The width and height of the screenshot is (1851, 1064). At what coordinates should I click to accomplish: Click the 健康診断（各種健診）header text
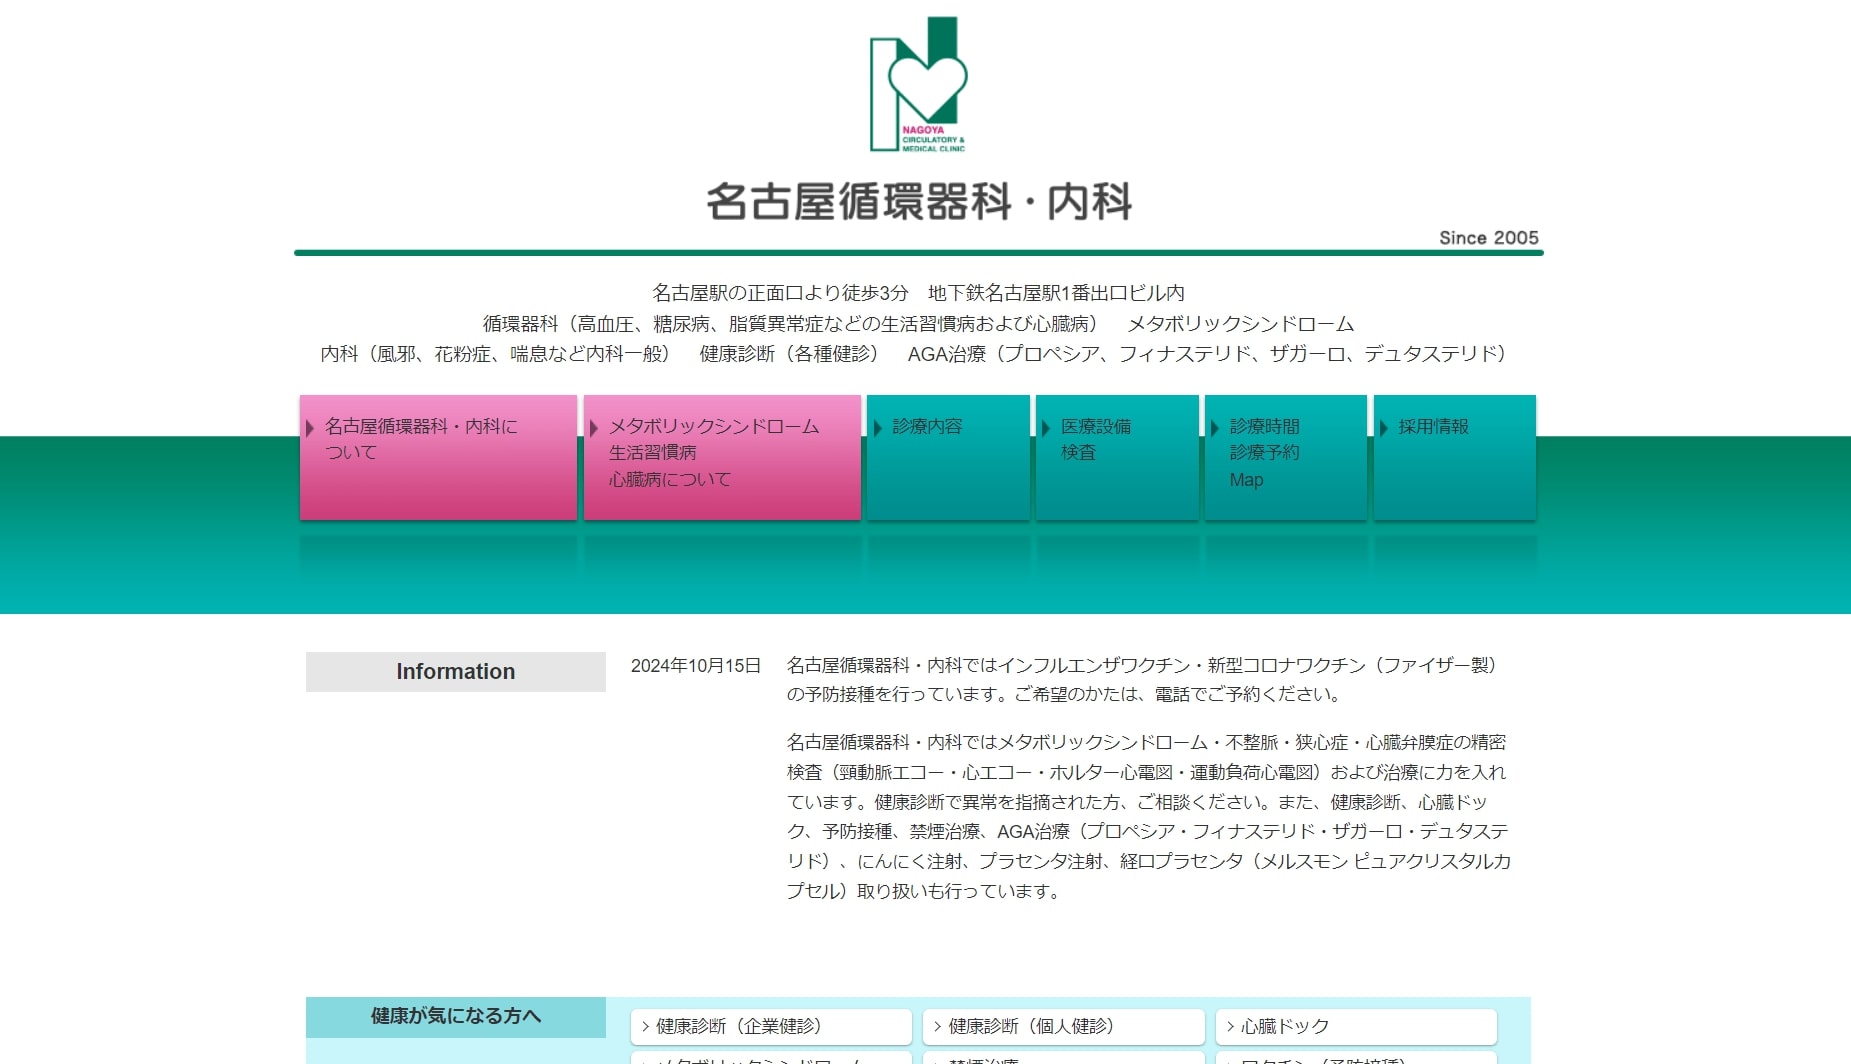[x=789, y=354]
